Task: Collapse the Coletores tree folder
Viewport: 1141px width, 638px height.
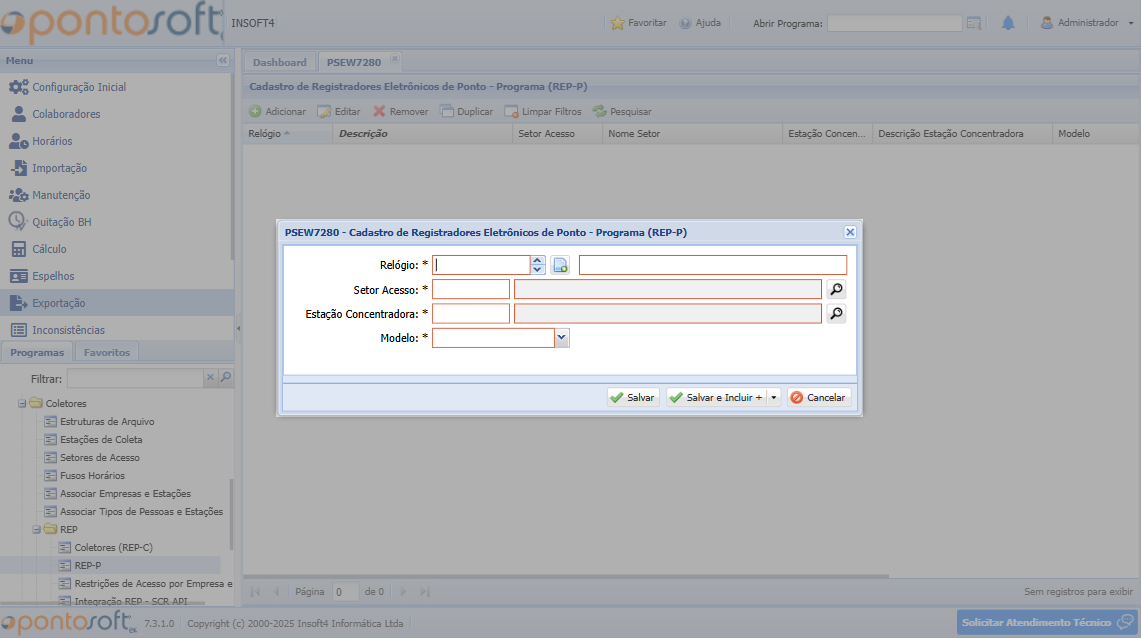Action: pos(22,404)
